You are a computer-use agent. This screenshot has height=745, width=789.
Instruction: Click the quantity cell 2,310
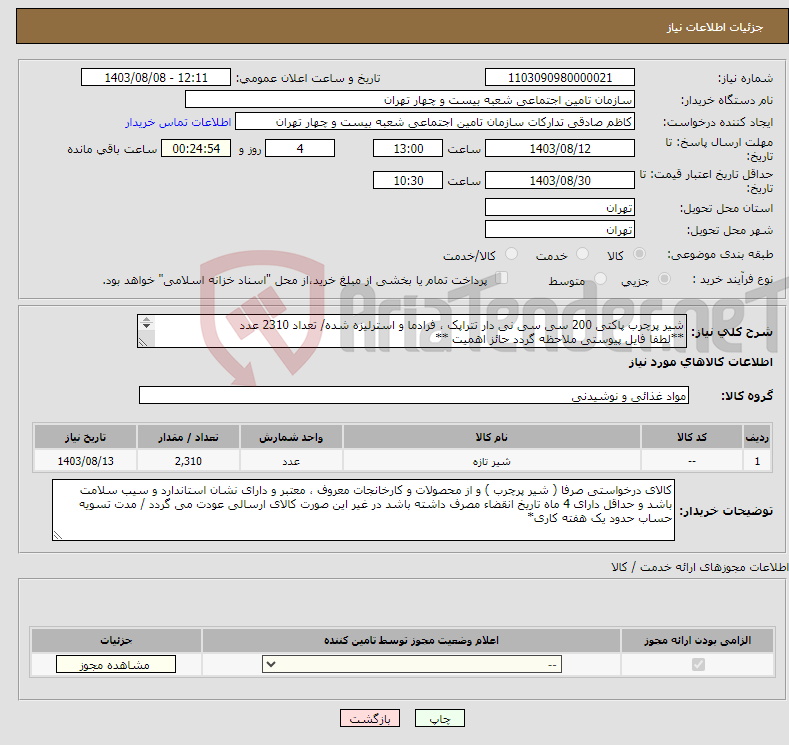click(x=188, y=461)
